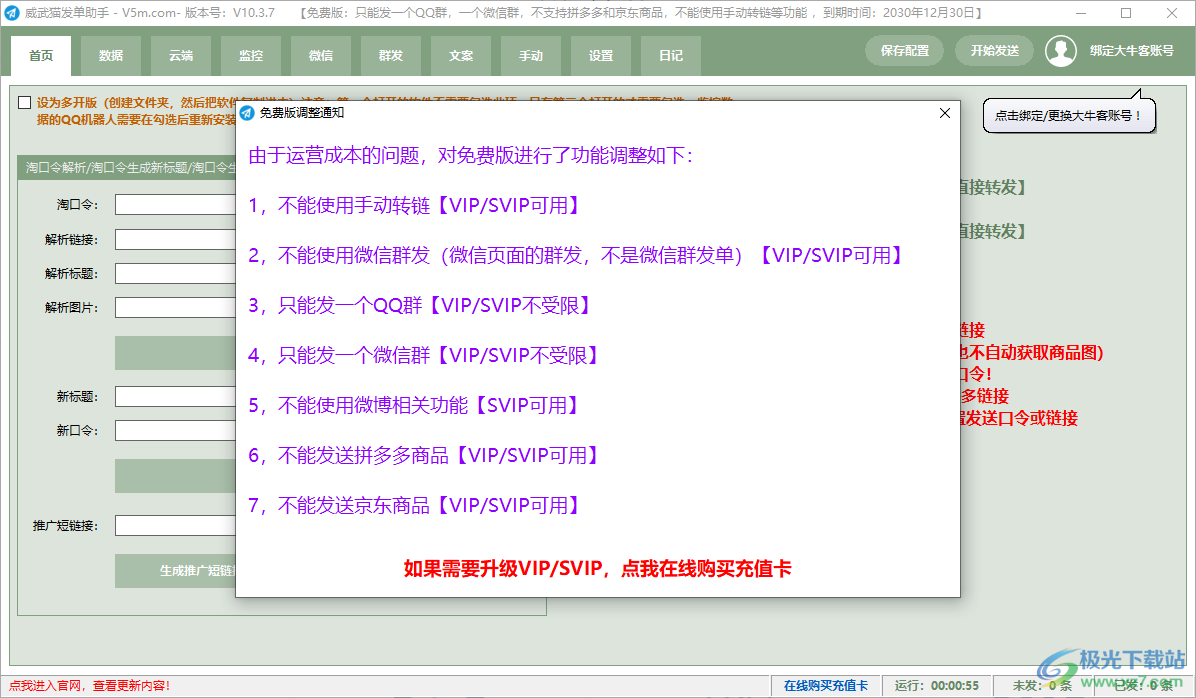Click the 解析图片 input field
The image size is (1196, 698).
pos(176,307)
